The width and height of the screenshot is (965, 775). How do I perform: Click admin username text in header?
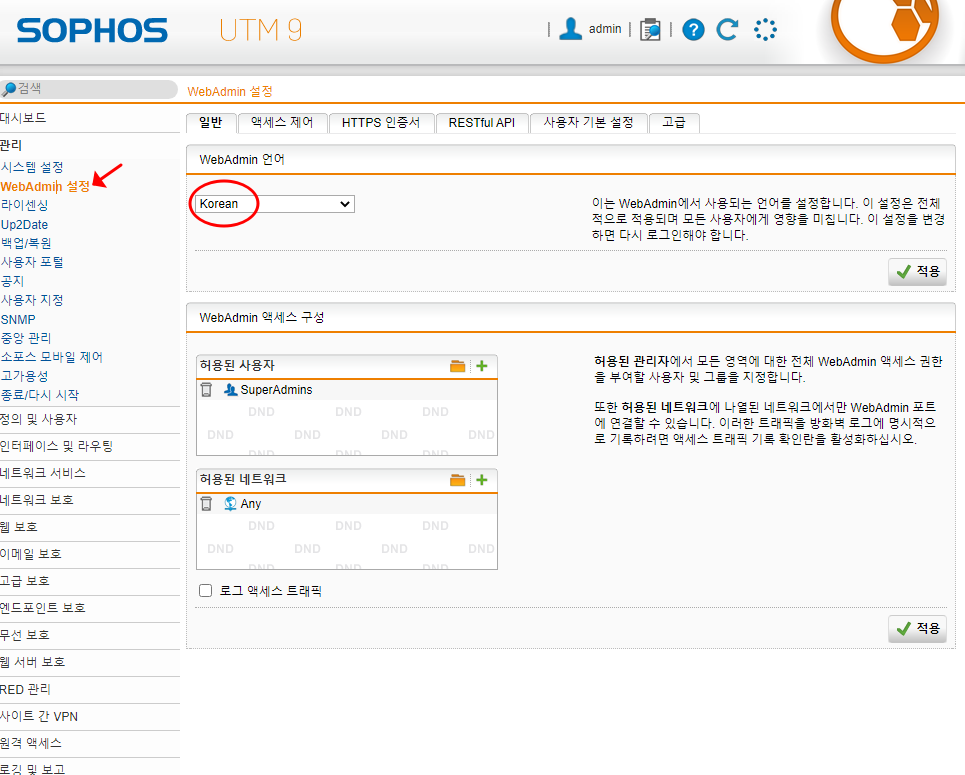605,29
